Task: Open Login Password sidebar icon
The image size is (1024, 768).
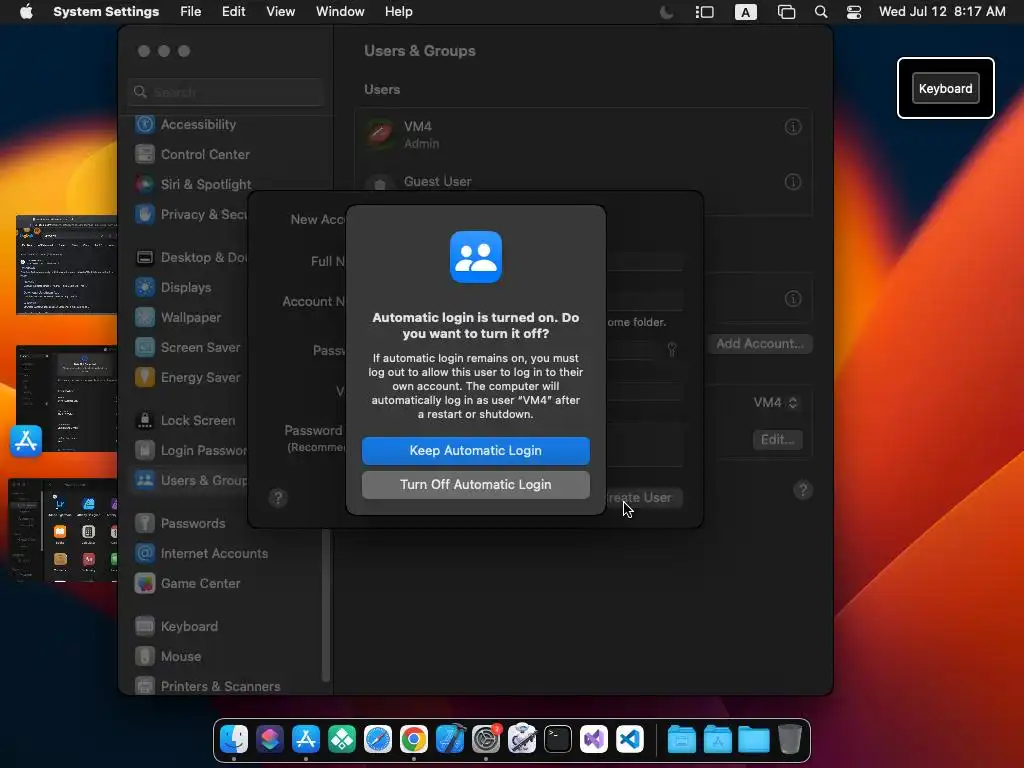Action: coord(145,451)
